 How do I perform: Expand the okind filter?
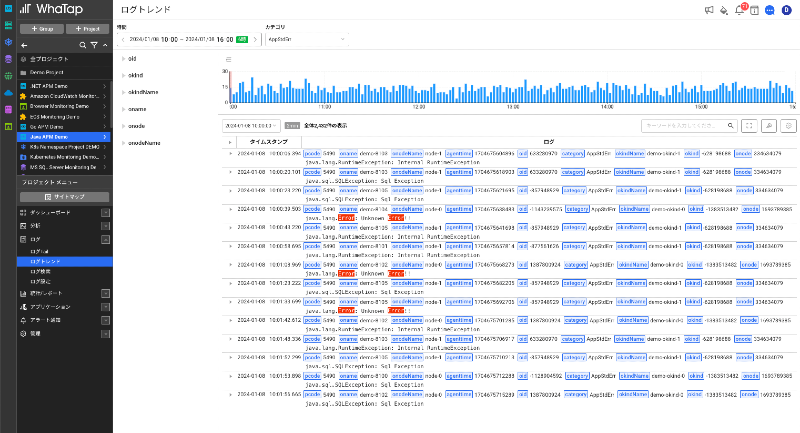[x=123, y=75]
